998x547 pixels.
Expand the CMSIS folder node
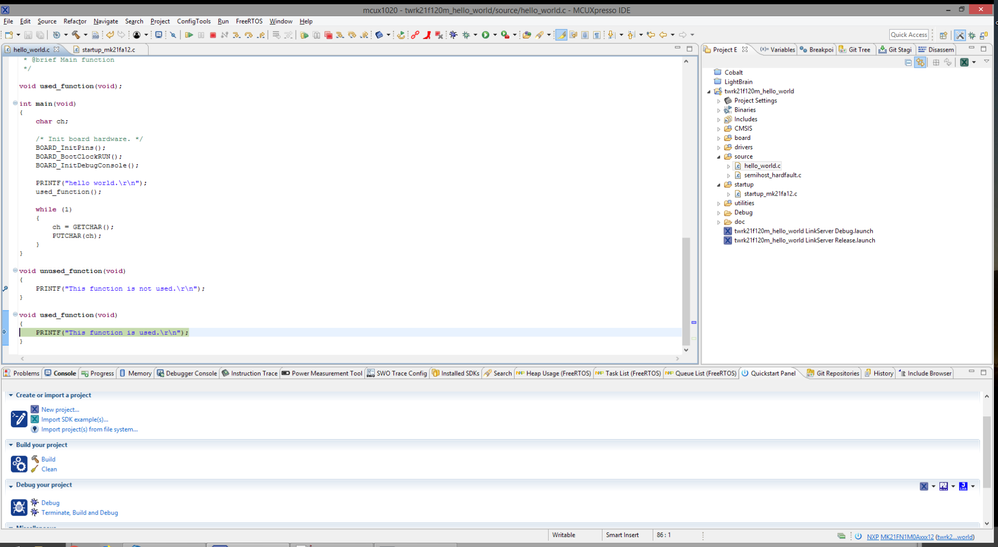tap(719, 129)
